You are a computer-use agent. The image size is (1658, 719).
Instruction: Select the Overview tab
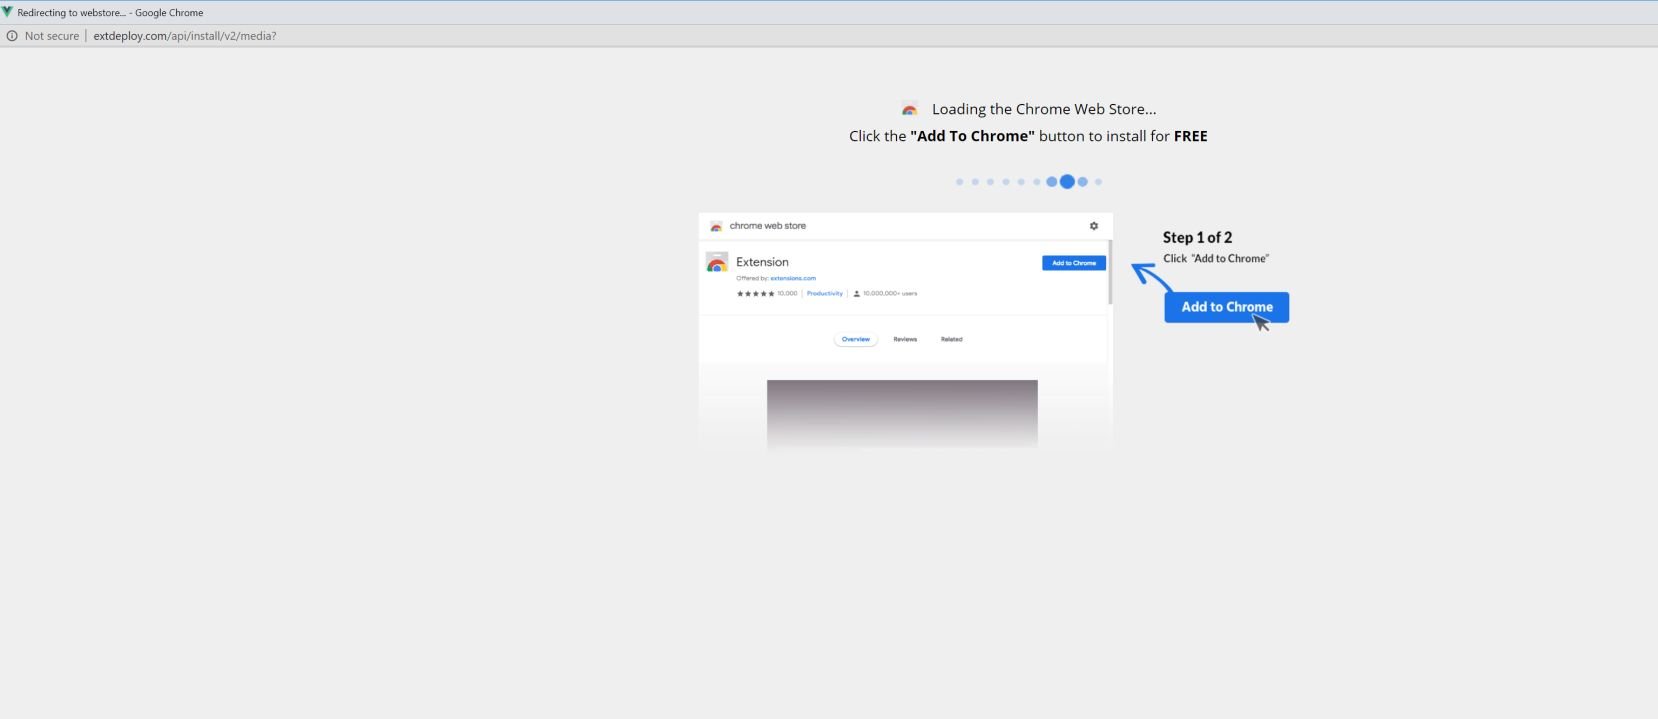coord(855,339)
